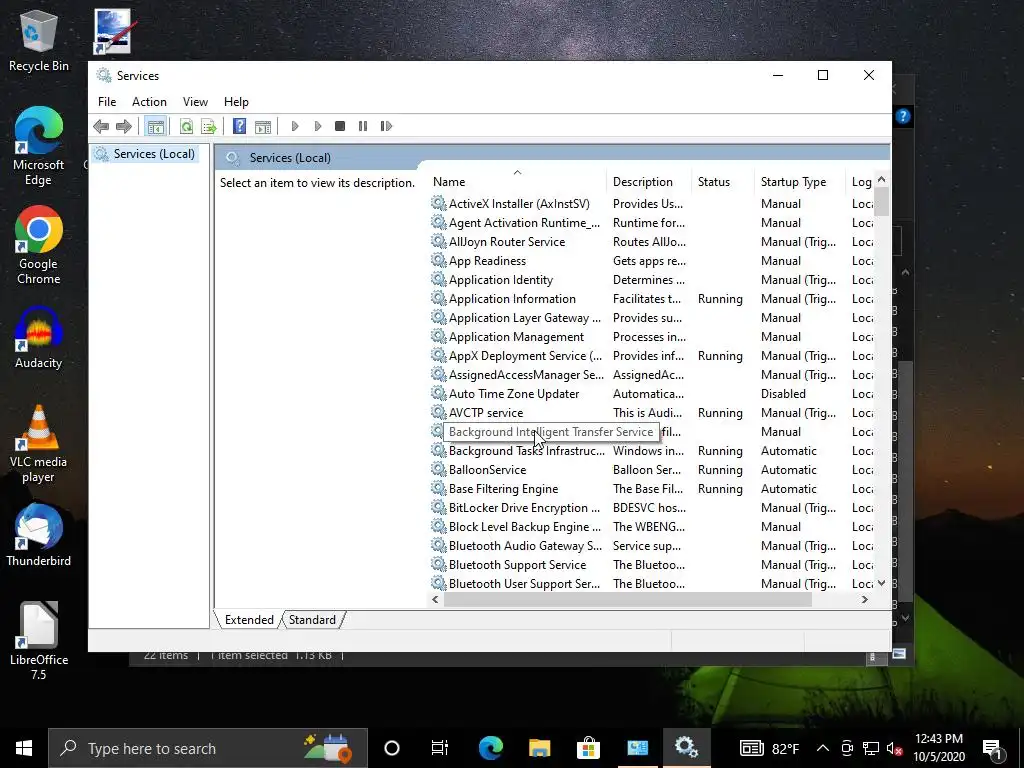Show hidden system tray icons chevron

(823, 748)
